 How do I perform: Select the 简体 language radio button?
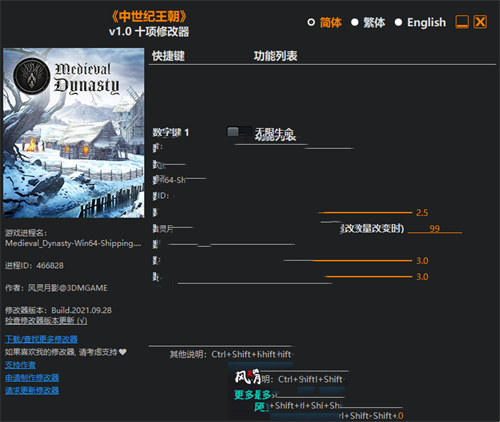311,22
